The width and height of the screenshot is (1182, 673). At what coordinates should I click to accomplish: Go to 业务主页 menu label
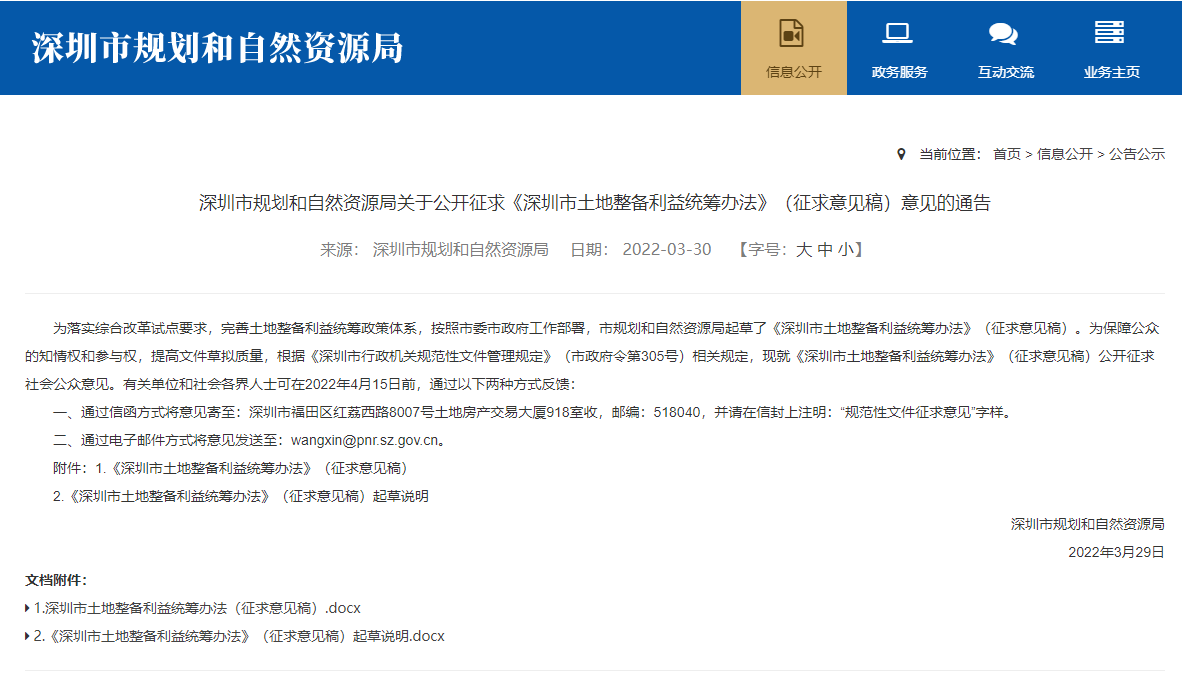coord(1111,72)
